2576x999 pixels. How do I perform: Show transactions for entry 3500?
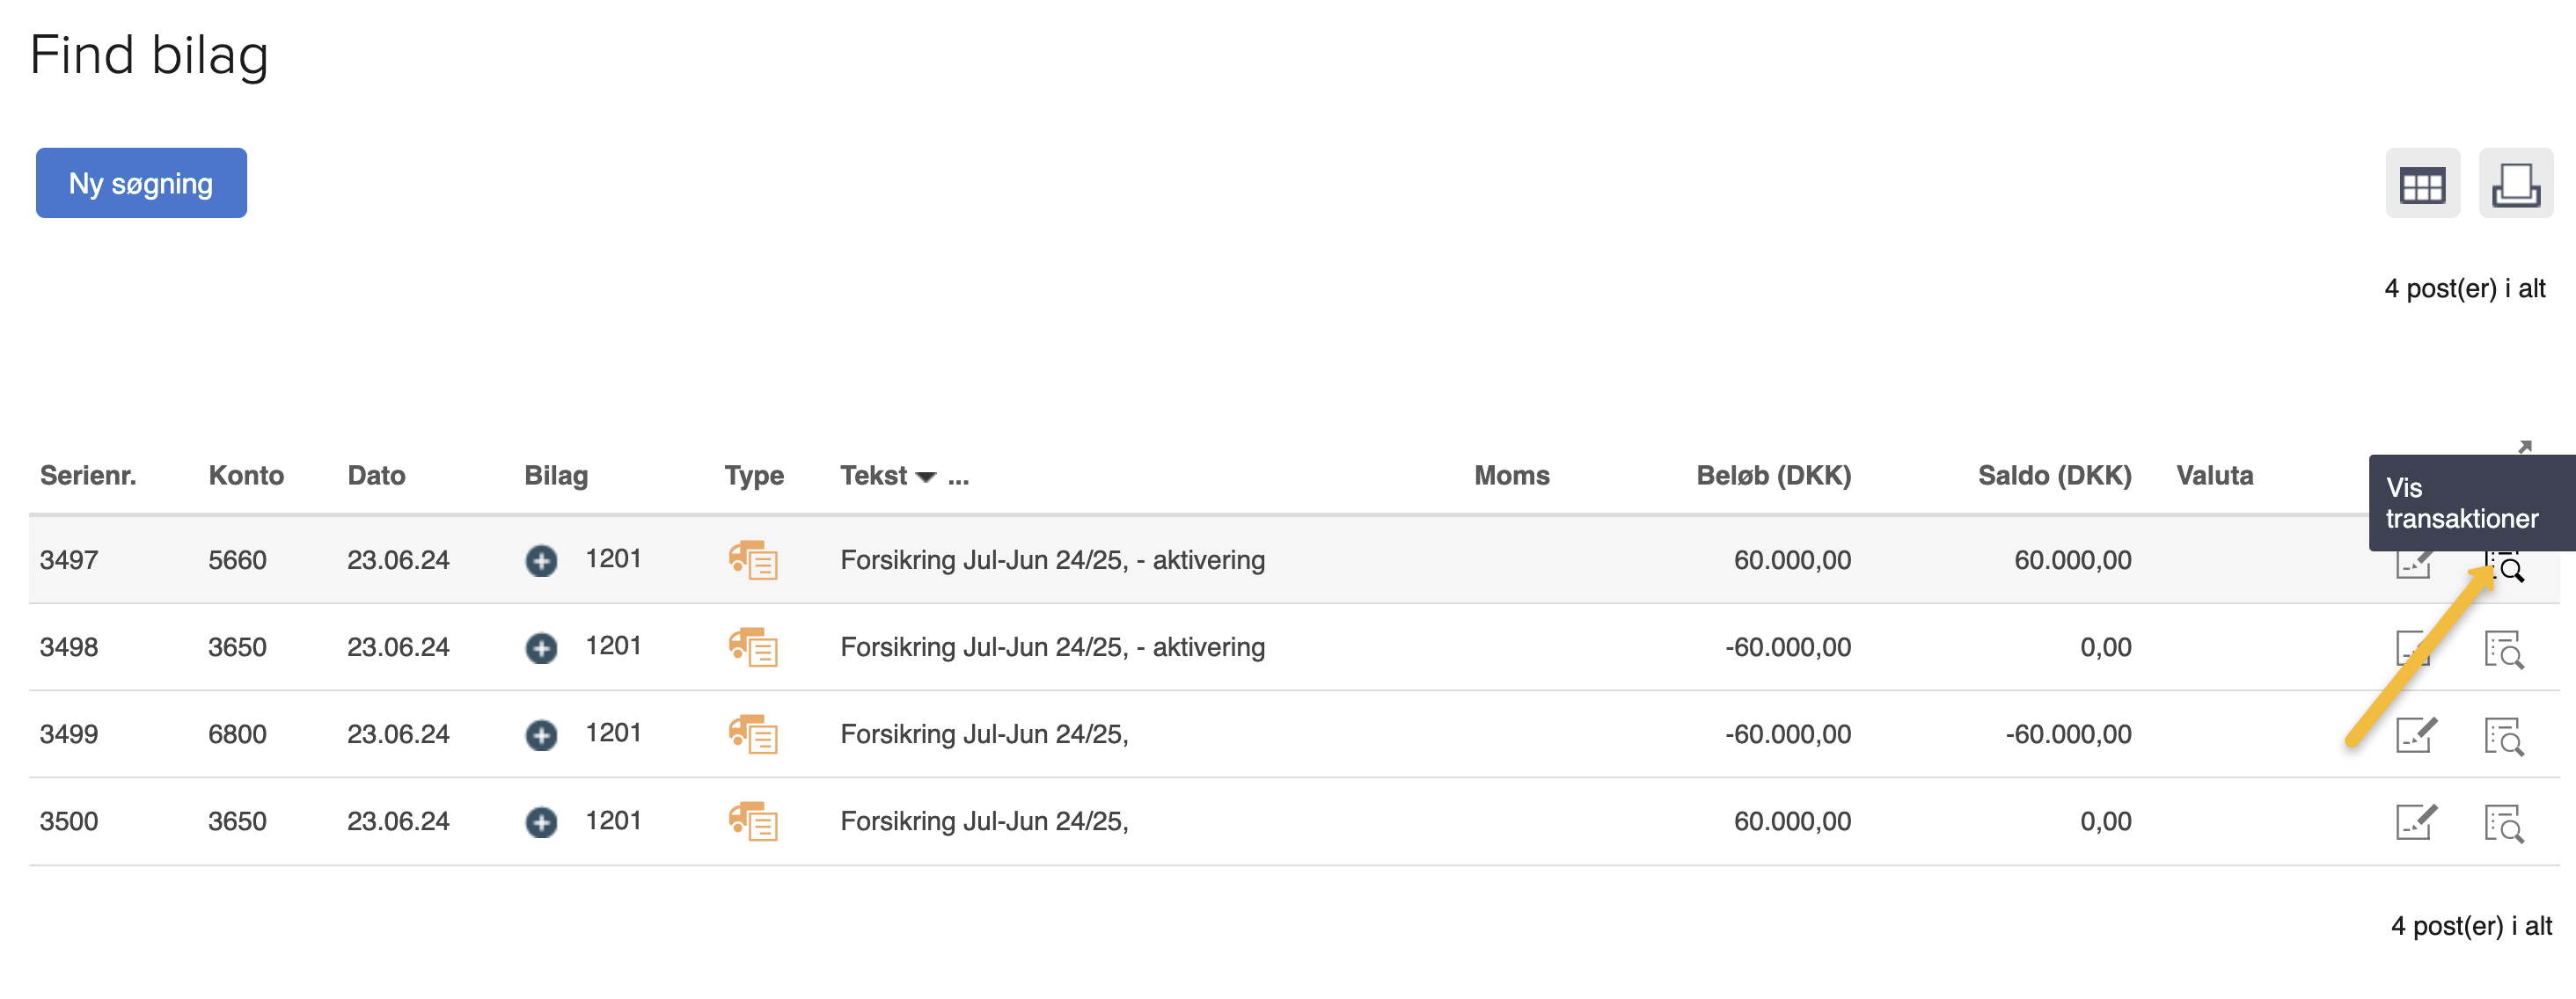[2503, 823]
